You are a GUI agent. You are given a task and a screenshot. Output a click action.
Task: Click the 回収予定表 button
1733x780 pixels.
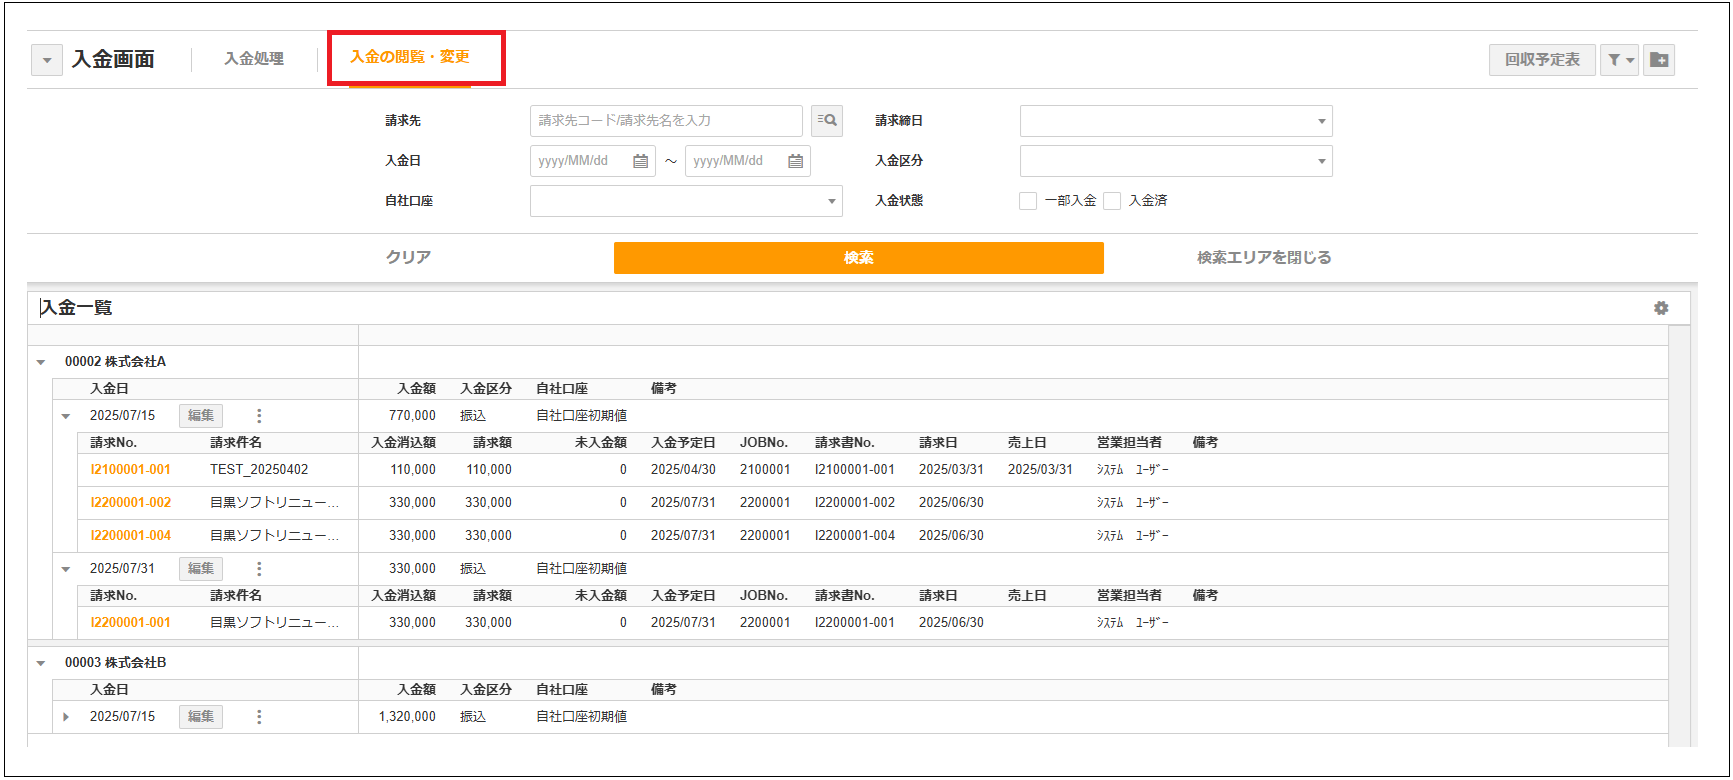(1542, 60)
